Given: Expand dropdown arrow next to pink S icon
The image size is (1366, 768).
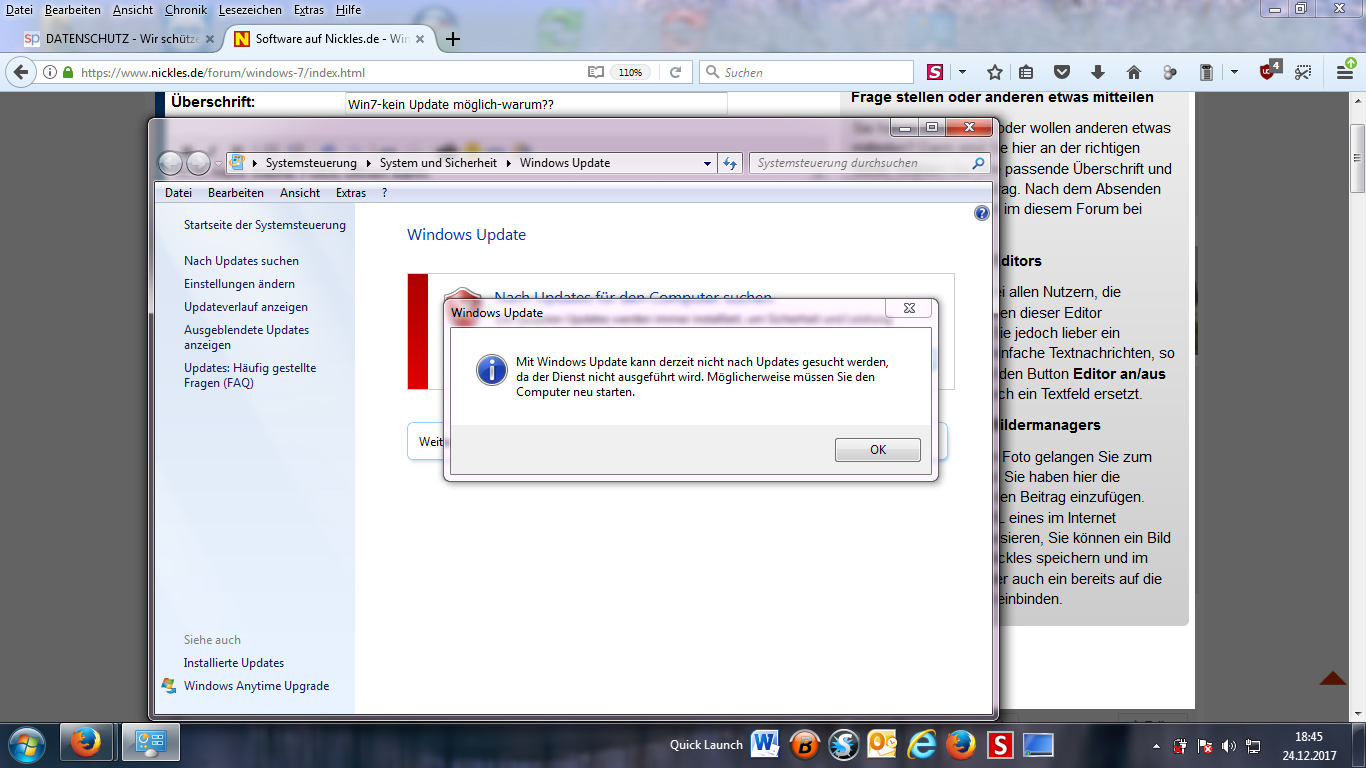Looking at the screenshot, I should (962, 72).
